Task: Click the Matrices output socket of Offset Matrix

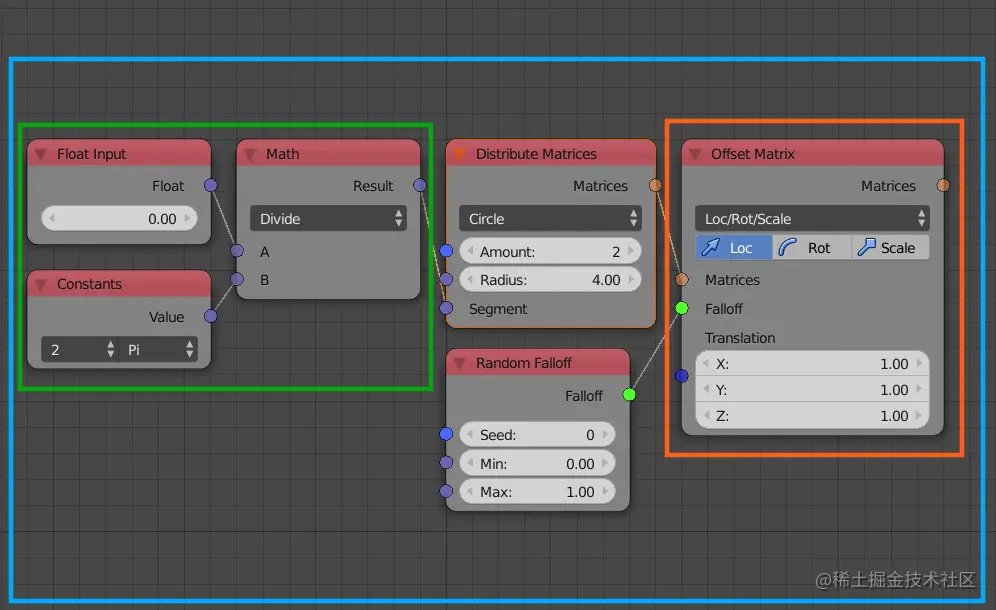Action: (x=943, y=185)
